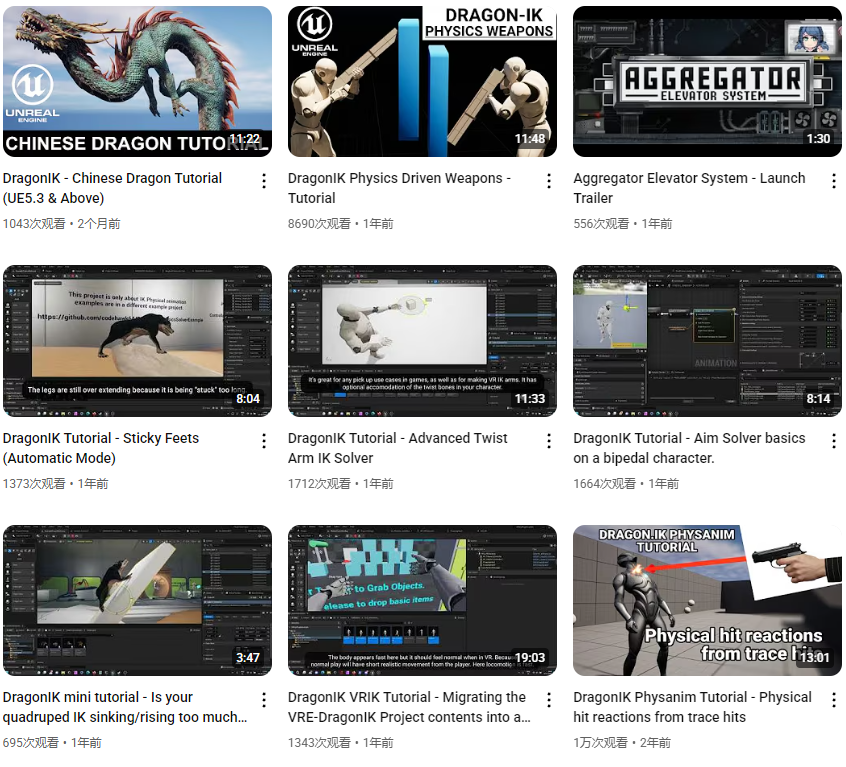Click the text 1043次观看 • 2个月前
Screen dimensions: 846x767
pos(62,224)
